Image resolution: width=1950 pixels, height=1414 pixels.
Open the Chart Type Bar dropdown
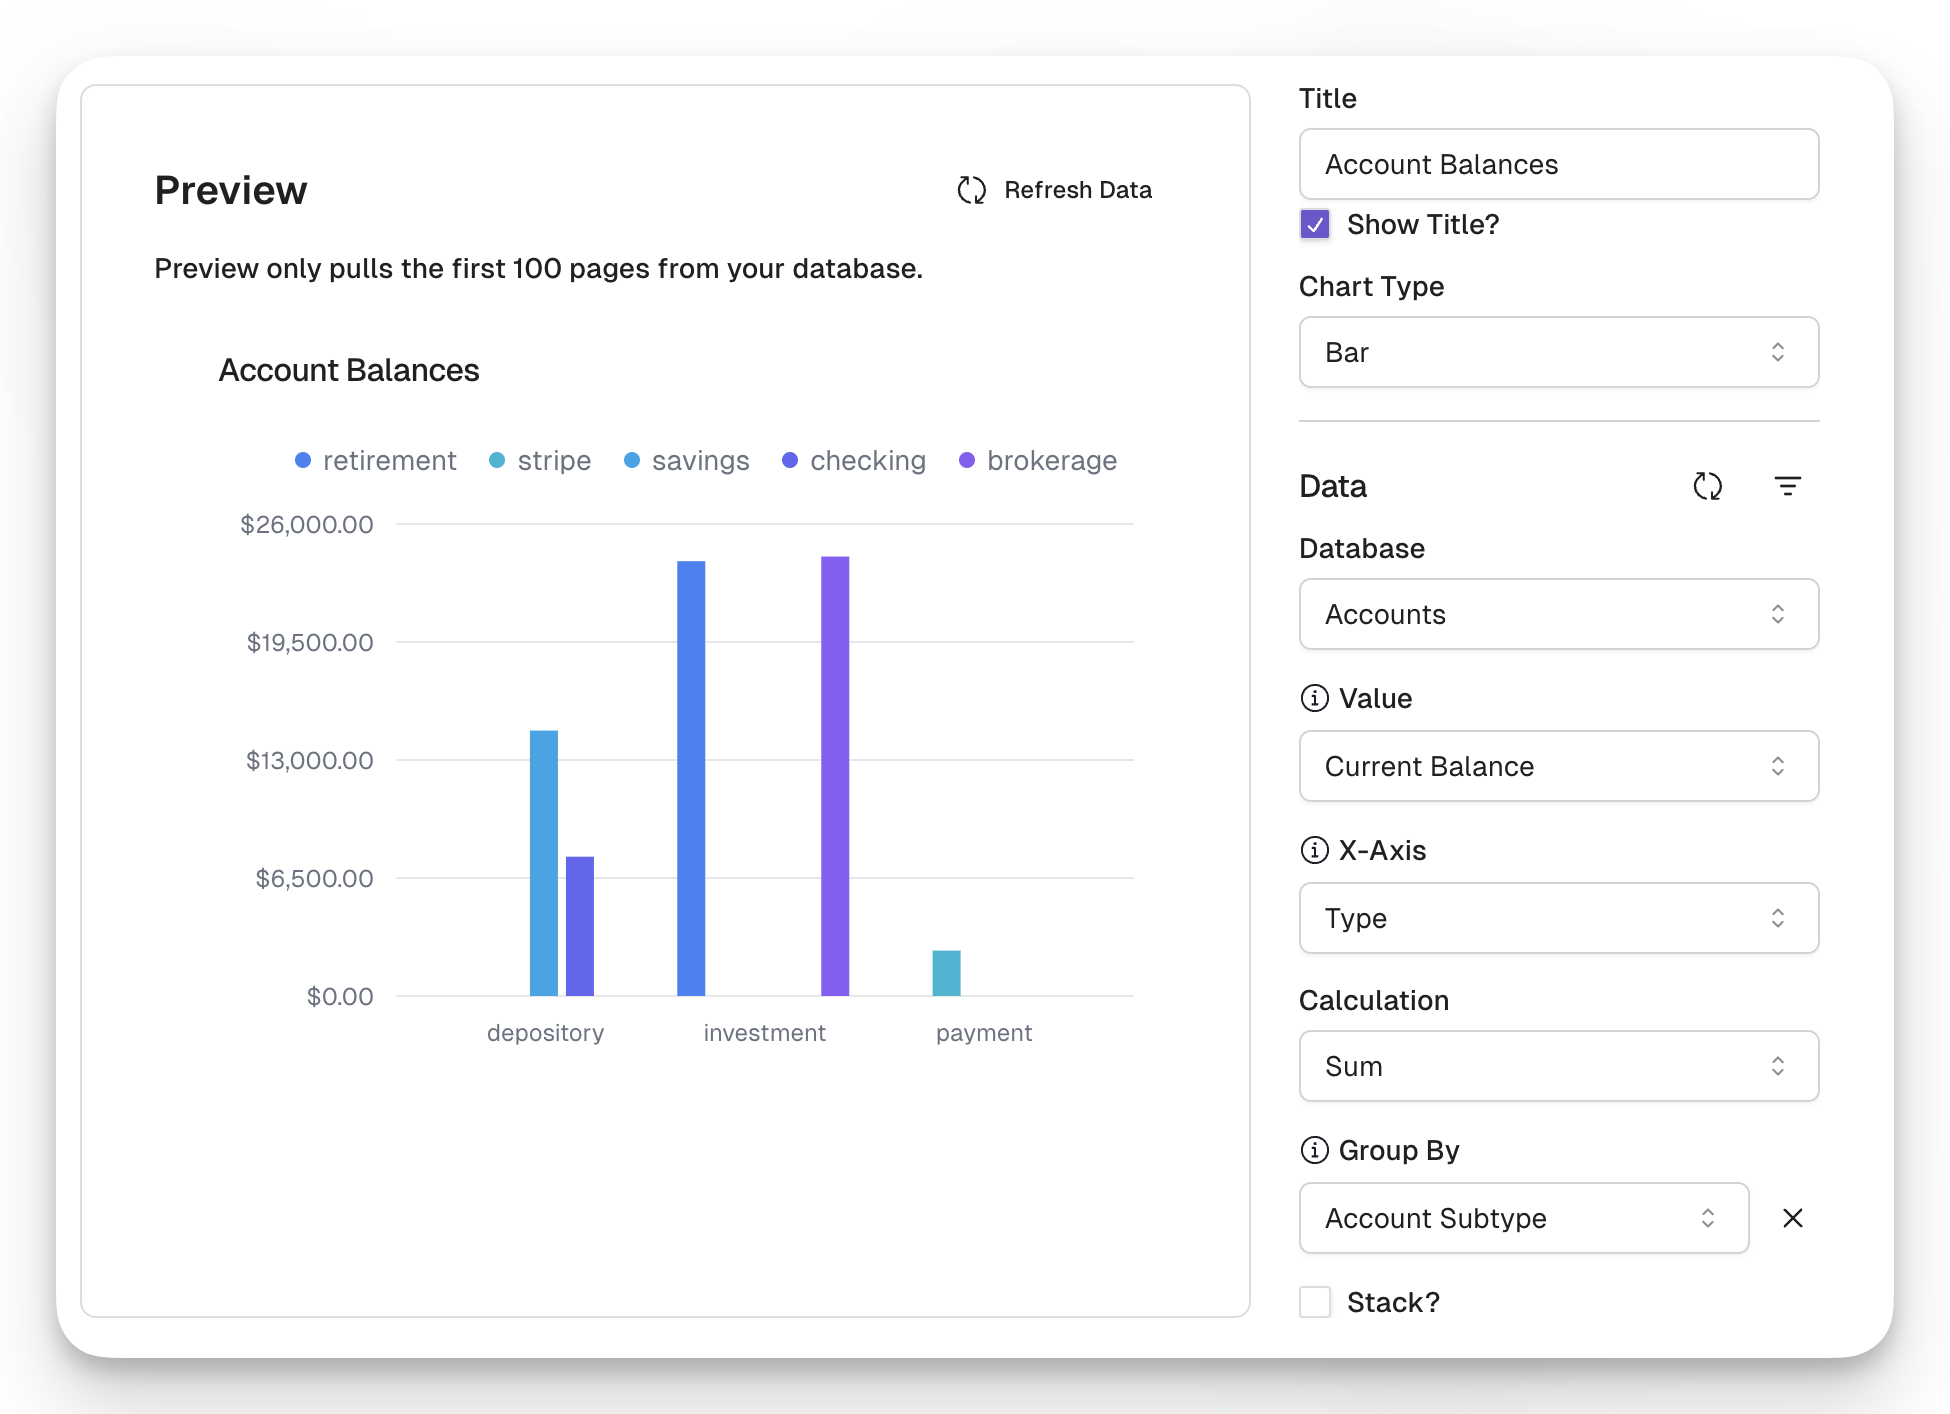click(x=1558, y=352)
